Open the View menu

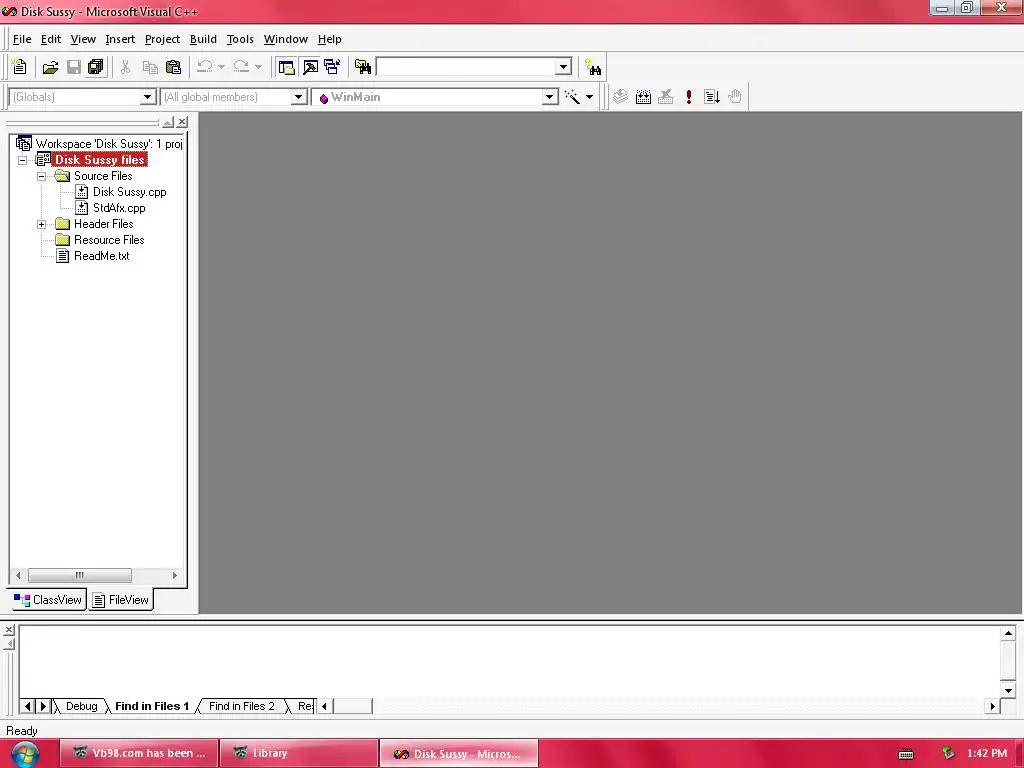coord(83,39)
